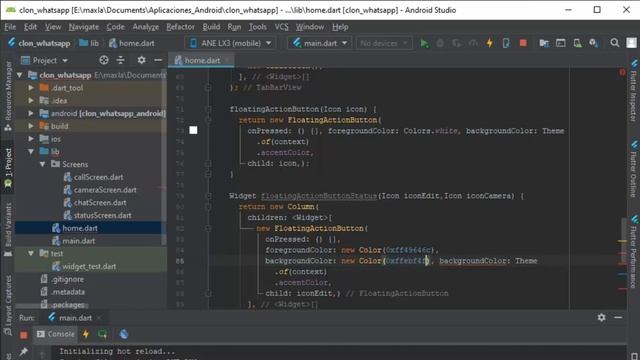Click the locate target icon in Project panel

pos(104,60)
